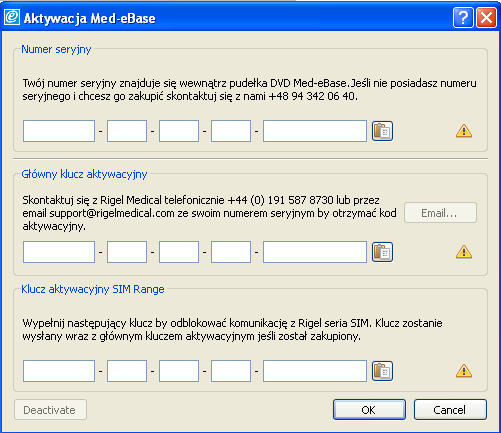
Task: Click the Cancel button
Action: tap(450, 410)
